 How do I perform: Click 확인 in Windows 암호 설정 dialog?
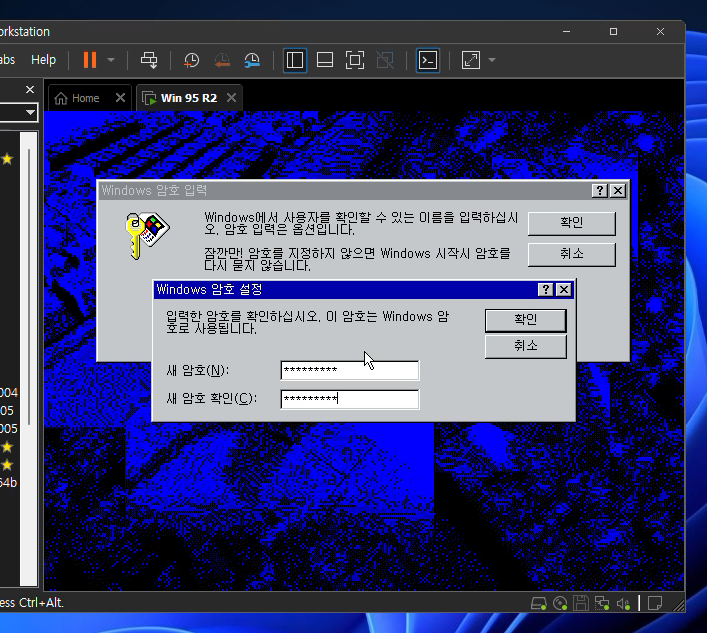pos(526,320)
